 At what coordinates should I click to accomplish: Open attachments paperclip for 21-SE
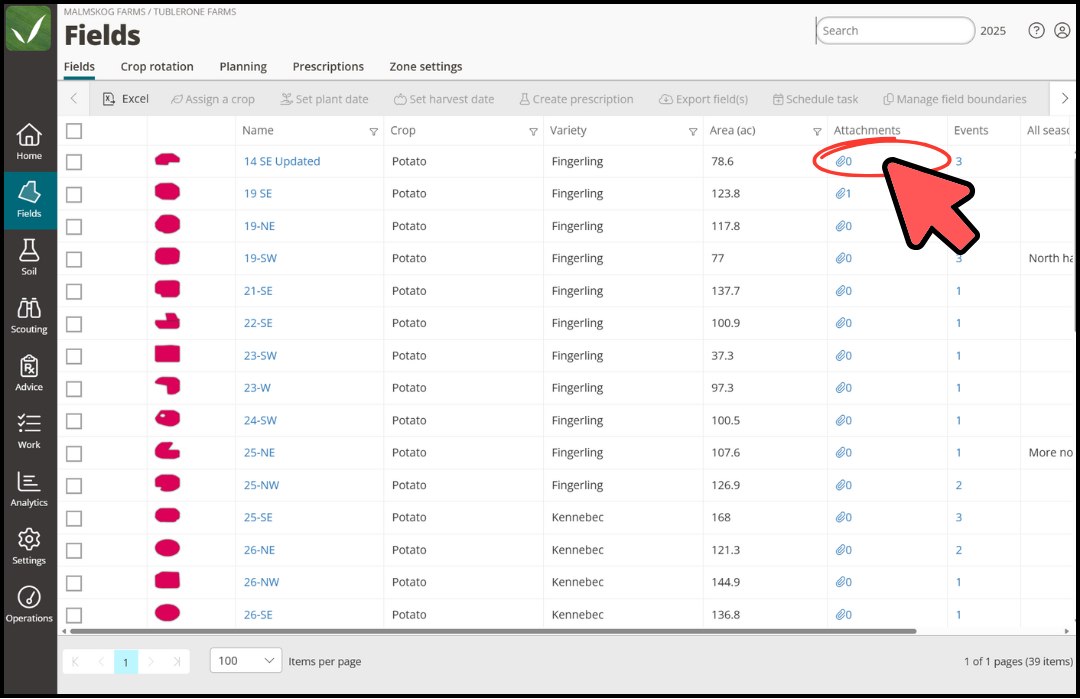[x=844, y=291]
